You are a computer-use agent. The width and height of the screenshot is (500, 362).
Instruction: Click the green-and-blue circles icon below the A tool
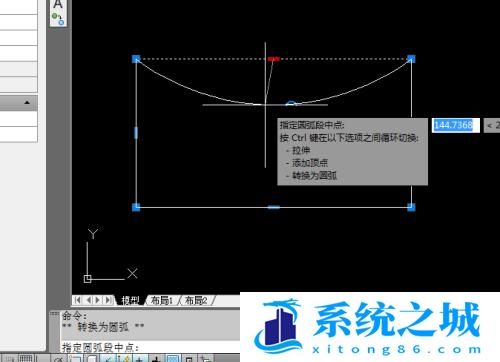(58, 19)
